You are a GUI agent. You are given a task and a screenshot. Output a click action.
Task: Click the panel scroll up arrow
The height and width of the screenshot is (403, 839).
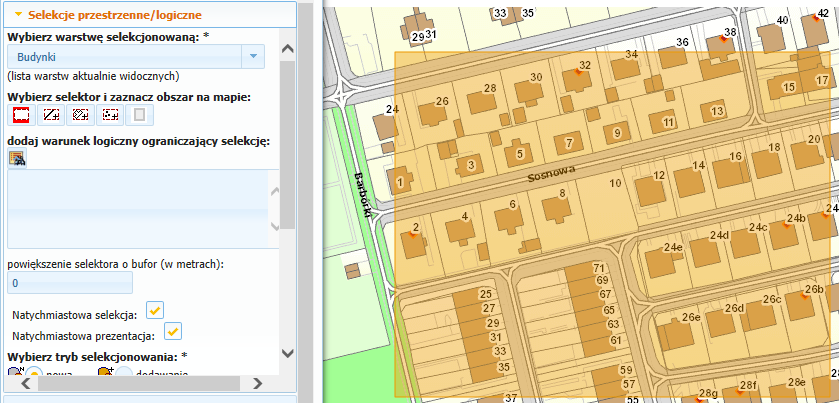(287, 49)
